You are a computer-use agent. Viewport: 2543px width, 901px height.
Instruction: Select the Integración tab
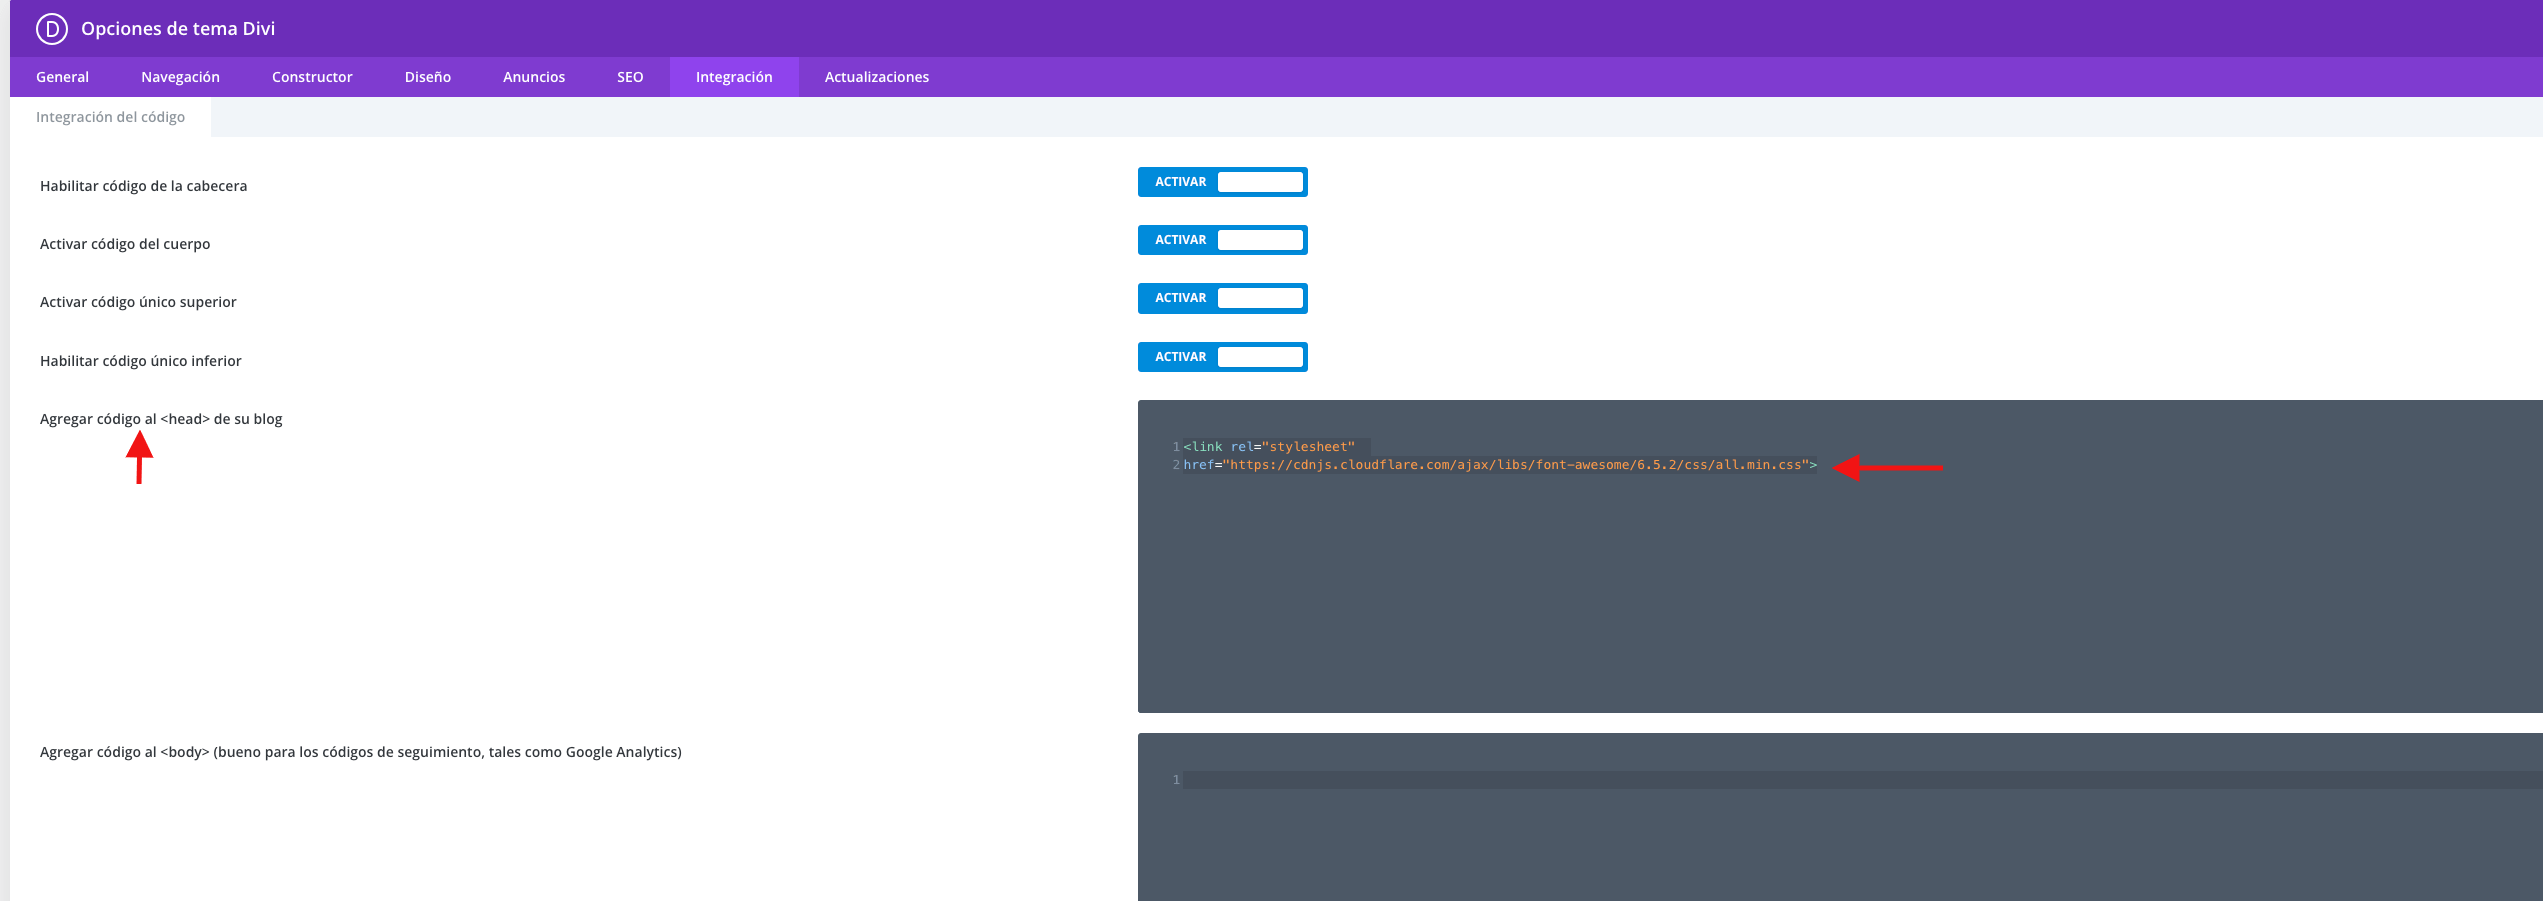pos(734,77)
